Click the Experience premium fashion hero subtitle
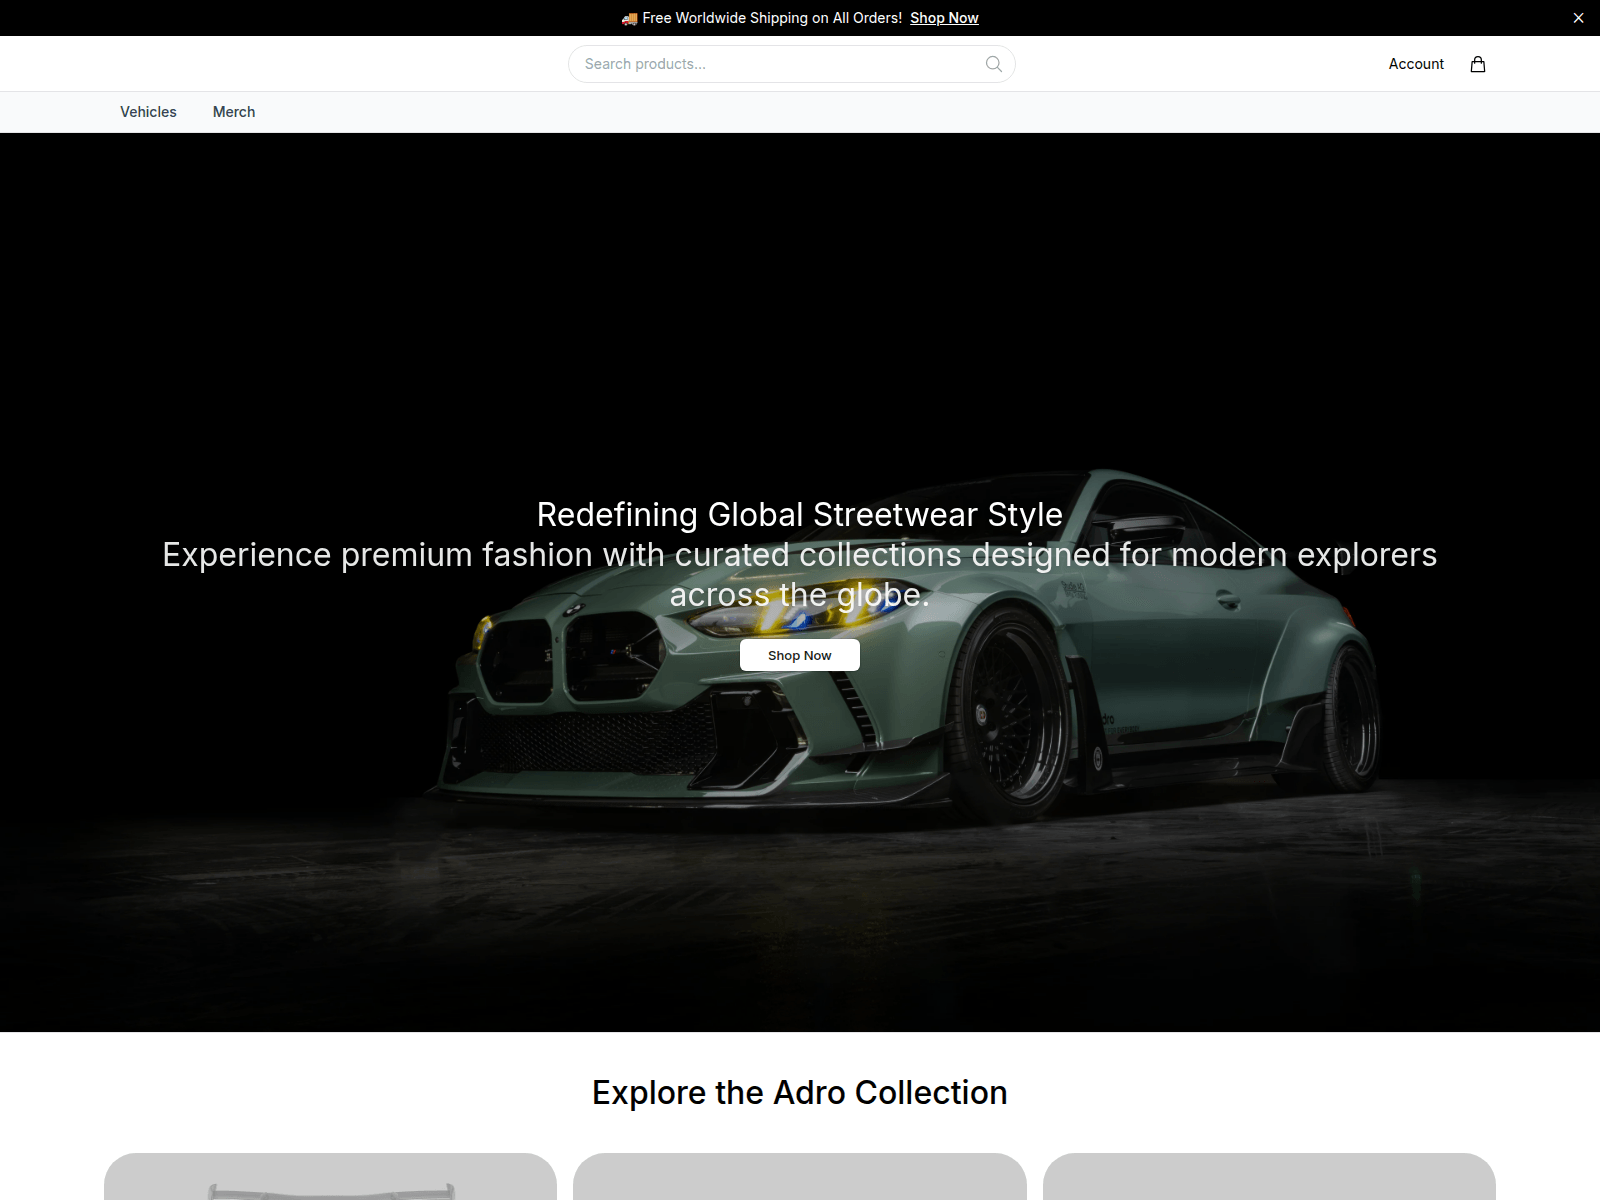 tap(800, 574)
